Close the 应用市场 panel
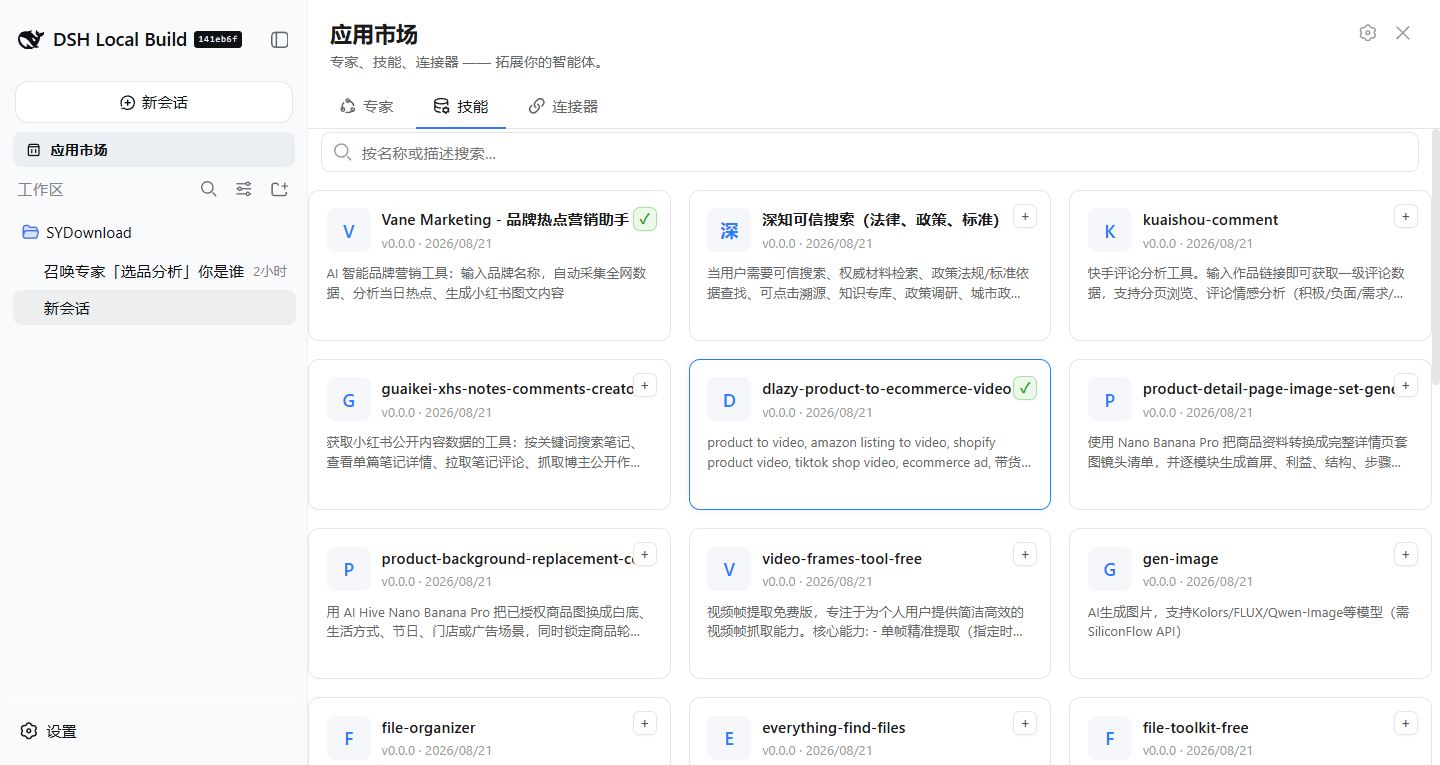Image resolution: width=1440 pixels, height=765 pixels. 1403,33
